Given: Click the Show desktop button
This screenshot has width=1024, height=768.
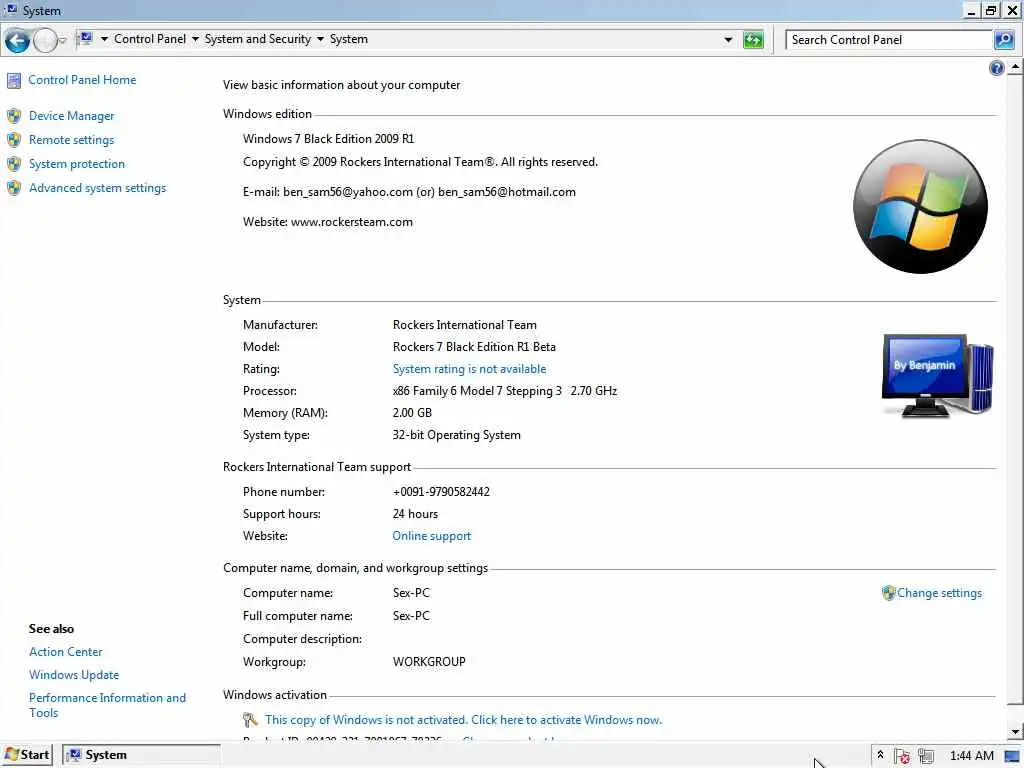Looking at the screenshot, I should click(1012, 756).
